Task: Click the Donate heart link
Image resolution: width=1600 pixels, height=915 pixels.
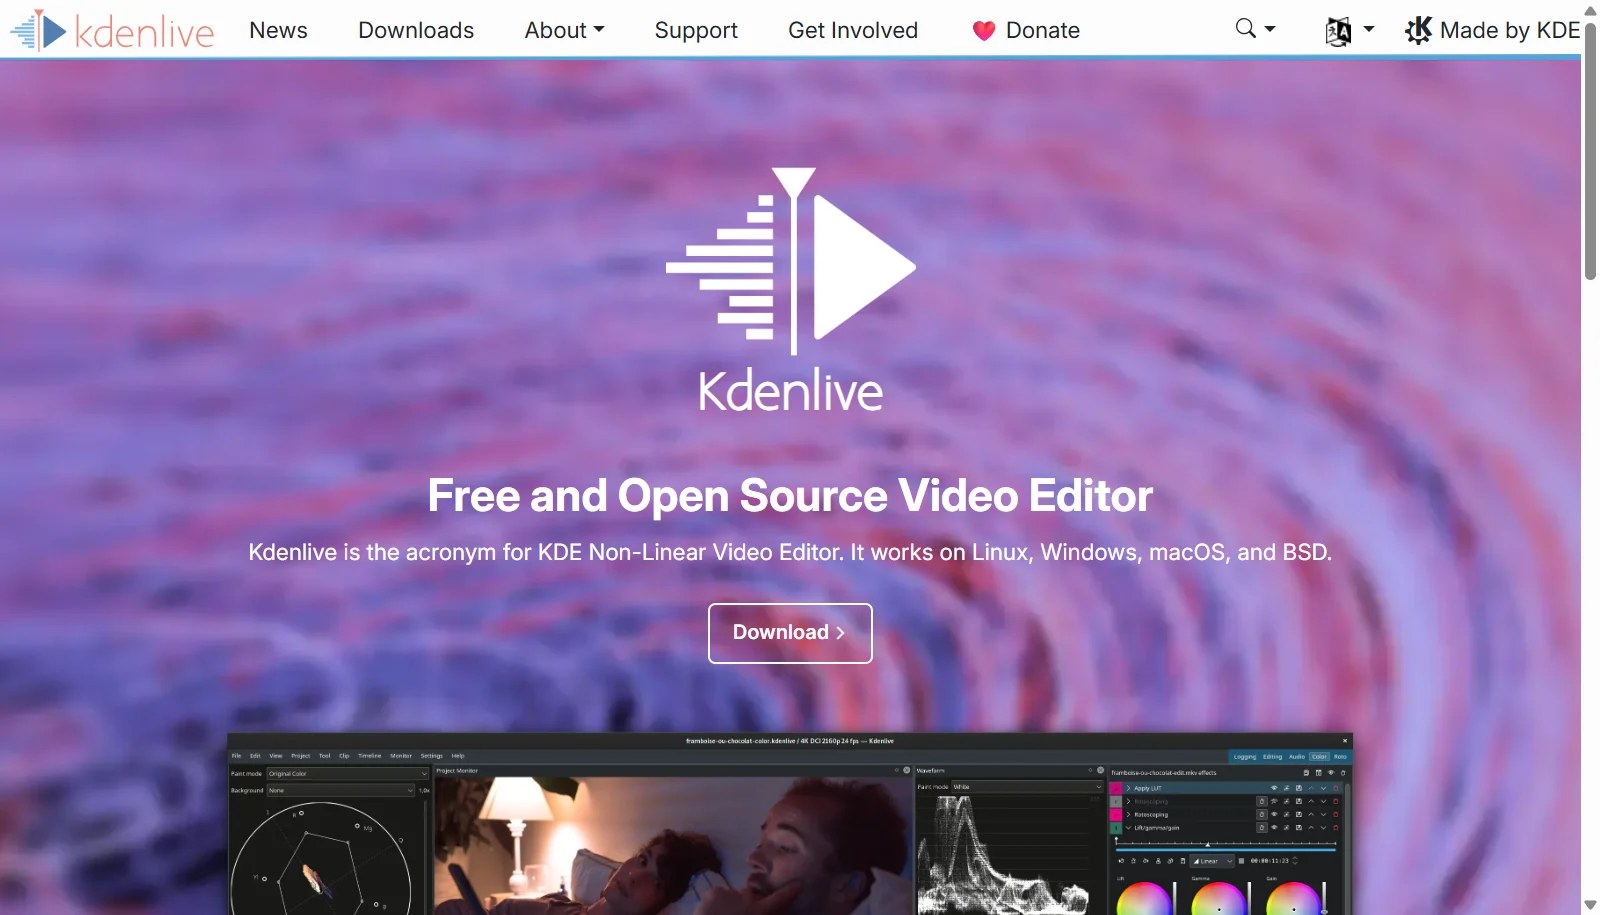Action: [x=1026, y=30]
